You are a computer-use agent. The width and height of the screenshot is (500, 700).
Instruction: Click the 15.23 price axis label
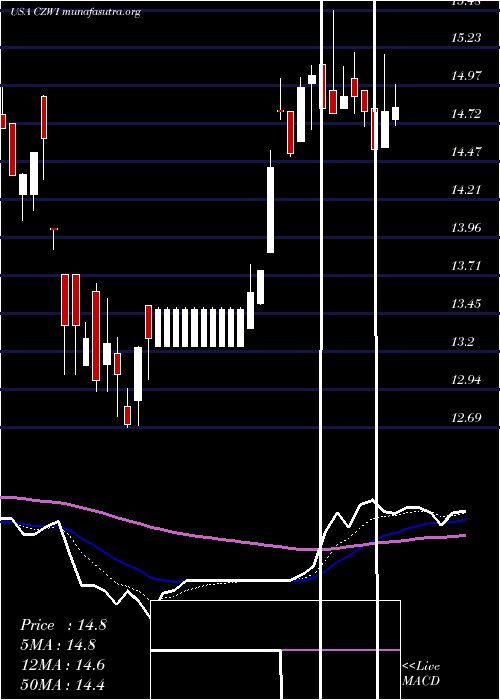(466, 38)
